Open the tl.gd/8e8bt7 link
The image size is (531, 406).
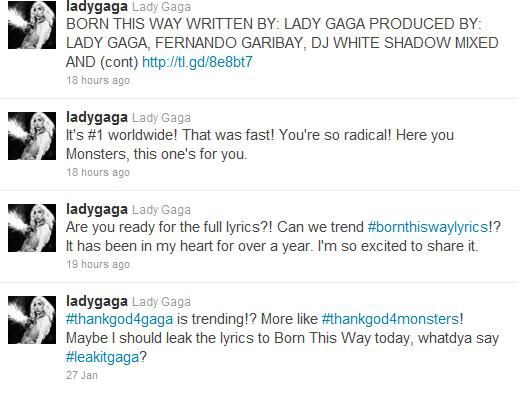pos(197,62)
